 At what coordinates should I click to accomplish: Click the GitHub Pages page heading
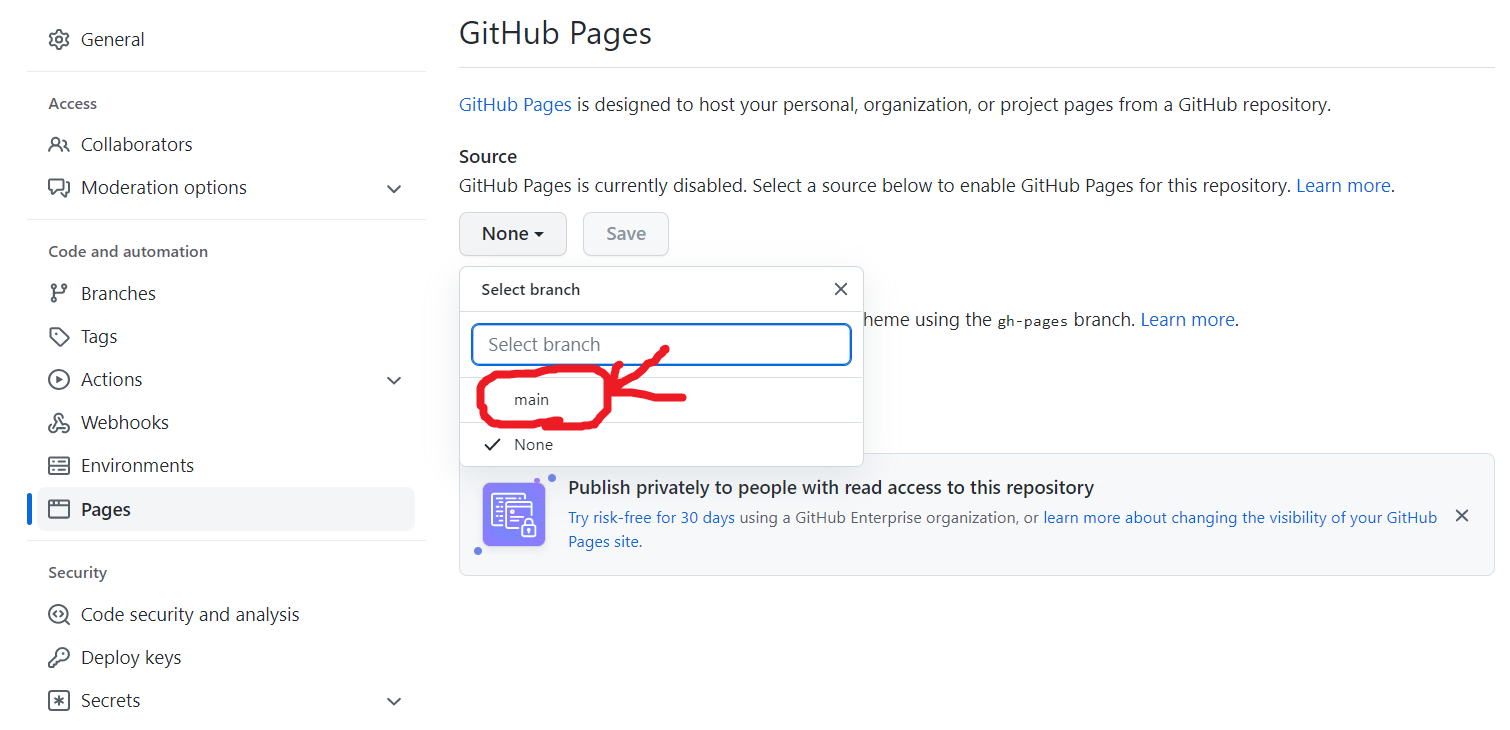click(555, 33)
